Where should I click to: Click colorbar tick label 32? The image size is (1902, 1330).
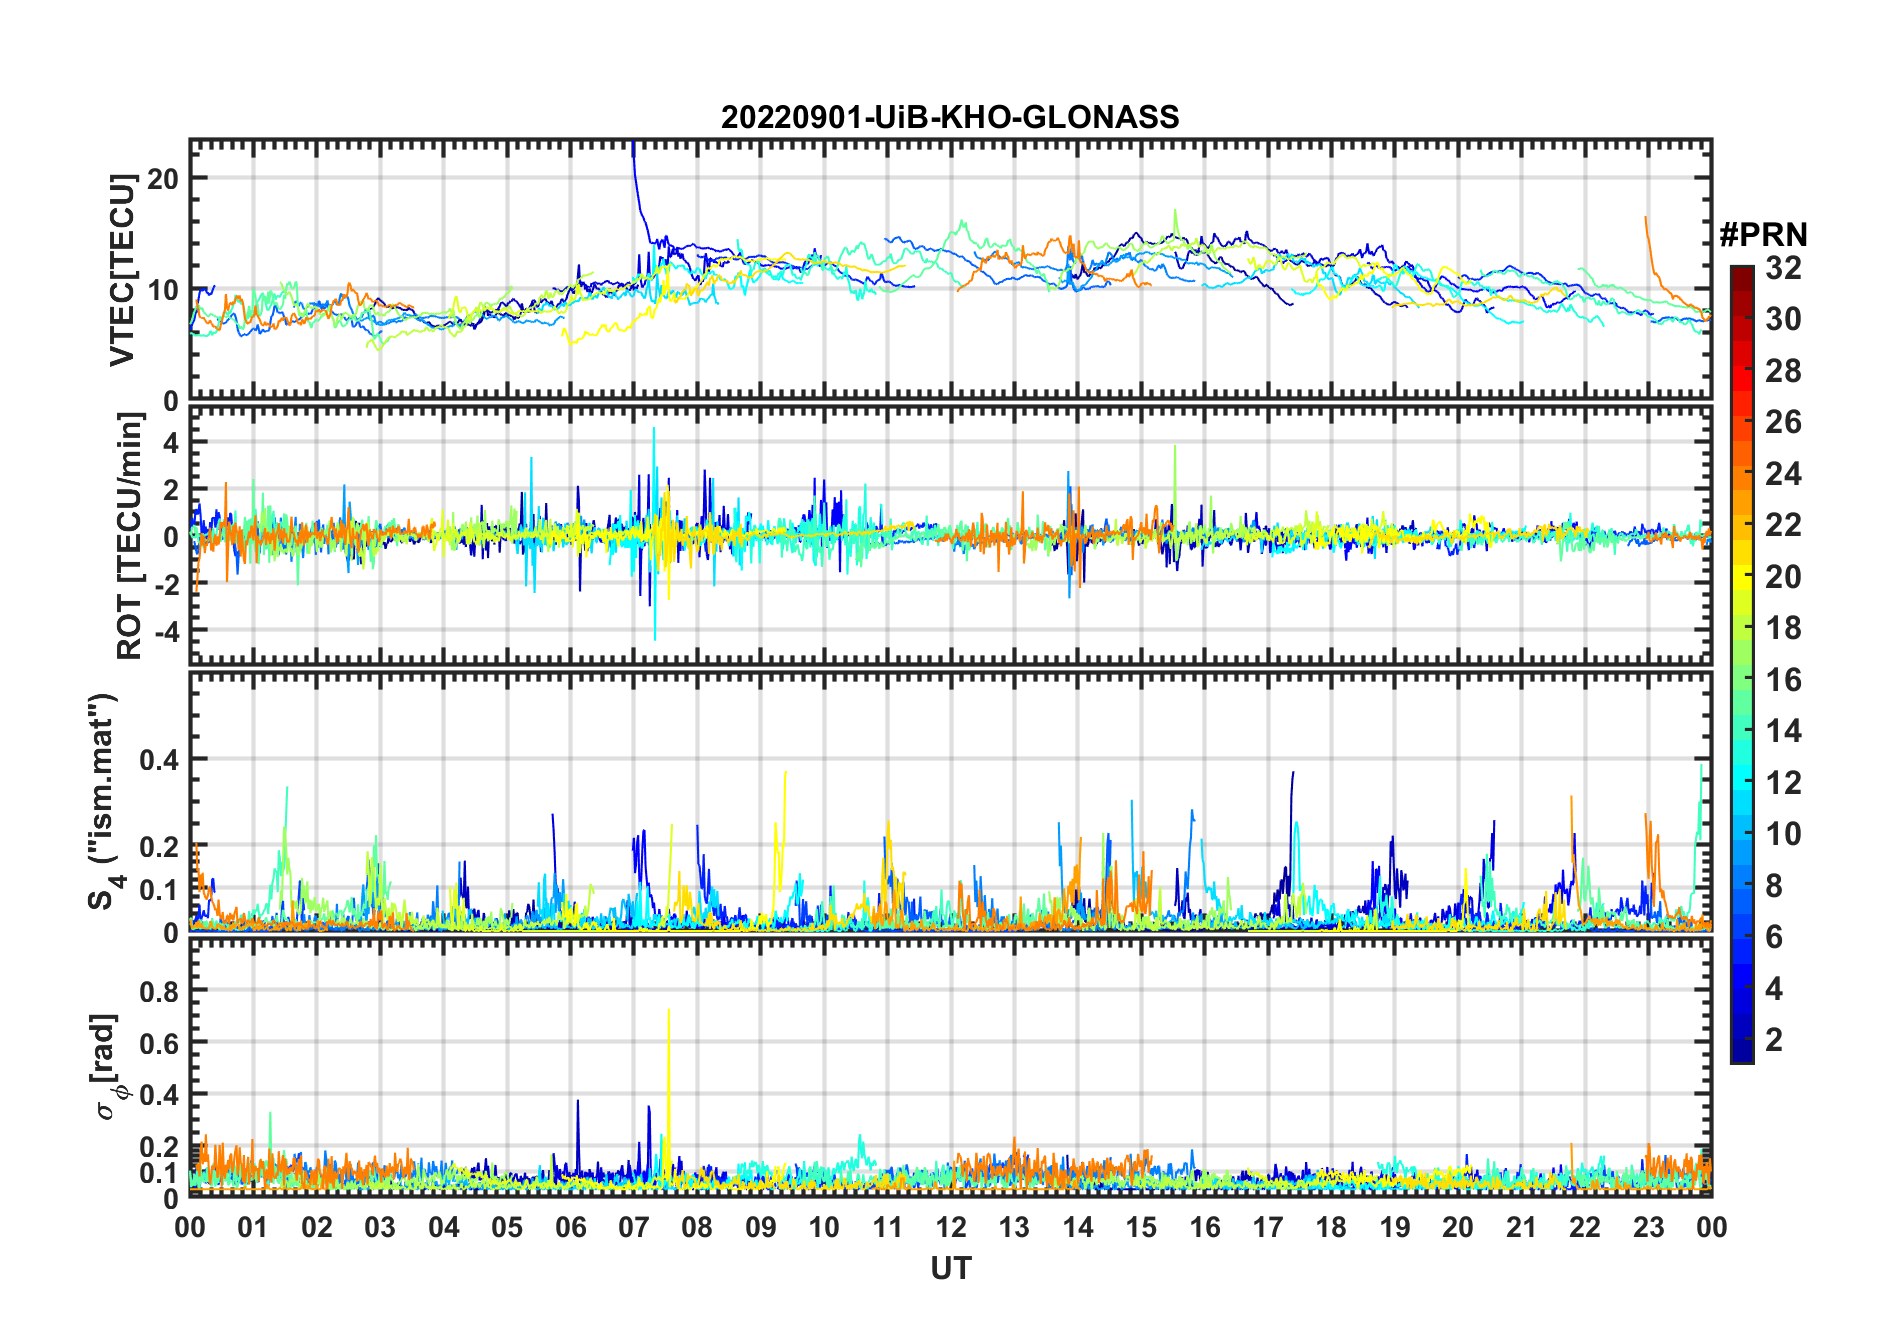pos(1783,268)
